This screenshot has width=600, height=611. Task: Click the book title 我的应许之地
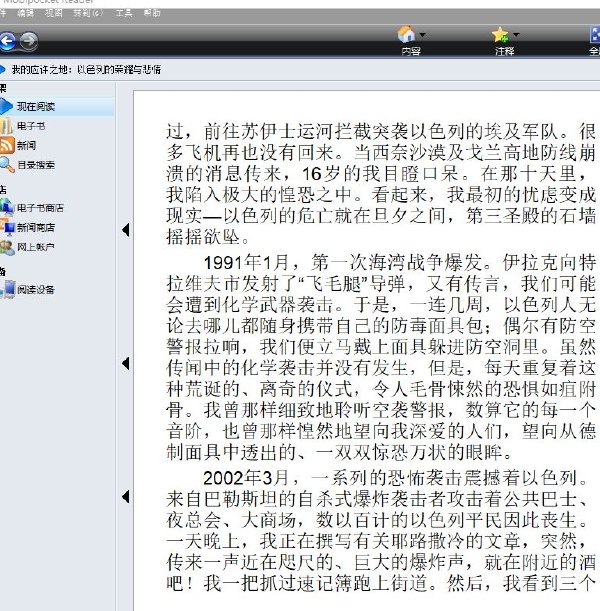41,70
